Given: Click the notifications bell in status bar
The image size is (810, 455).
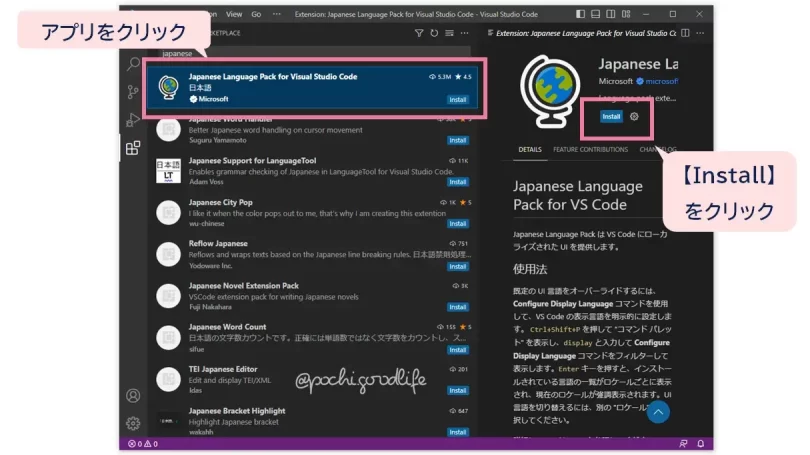Looking at the screenshot, I should click(701, 443).
